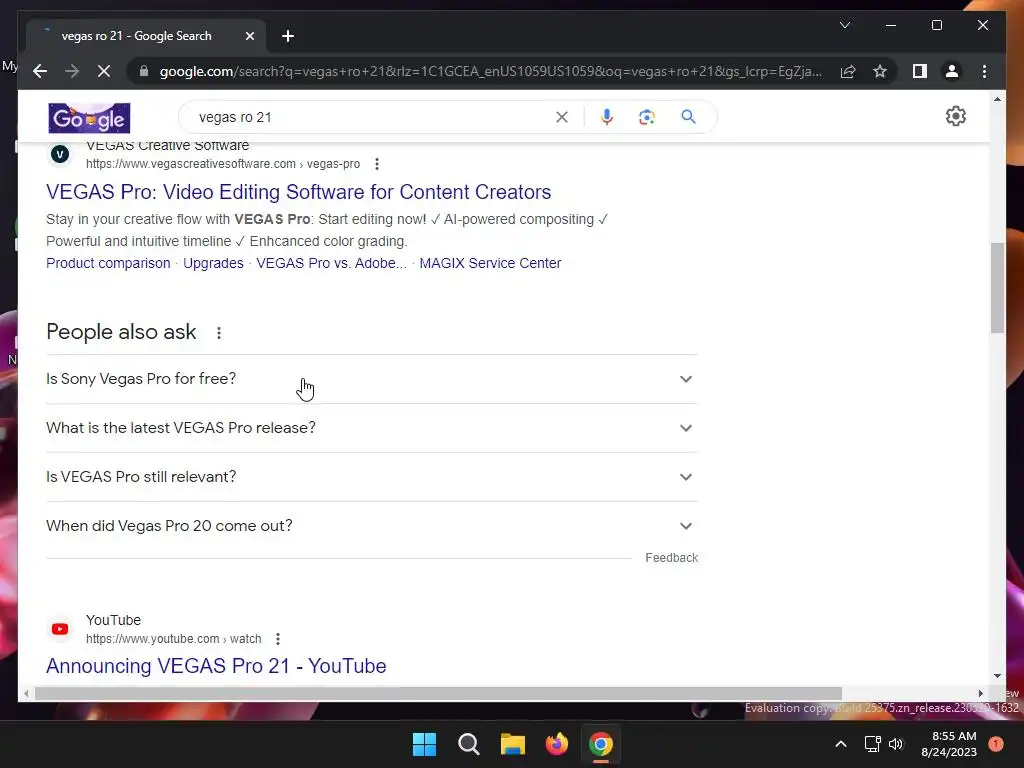Screen dimensions: 1024x768
Task: Open tab search dropdown arrow
Action: pyautogui.click(x=844, y=25)
